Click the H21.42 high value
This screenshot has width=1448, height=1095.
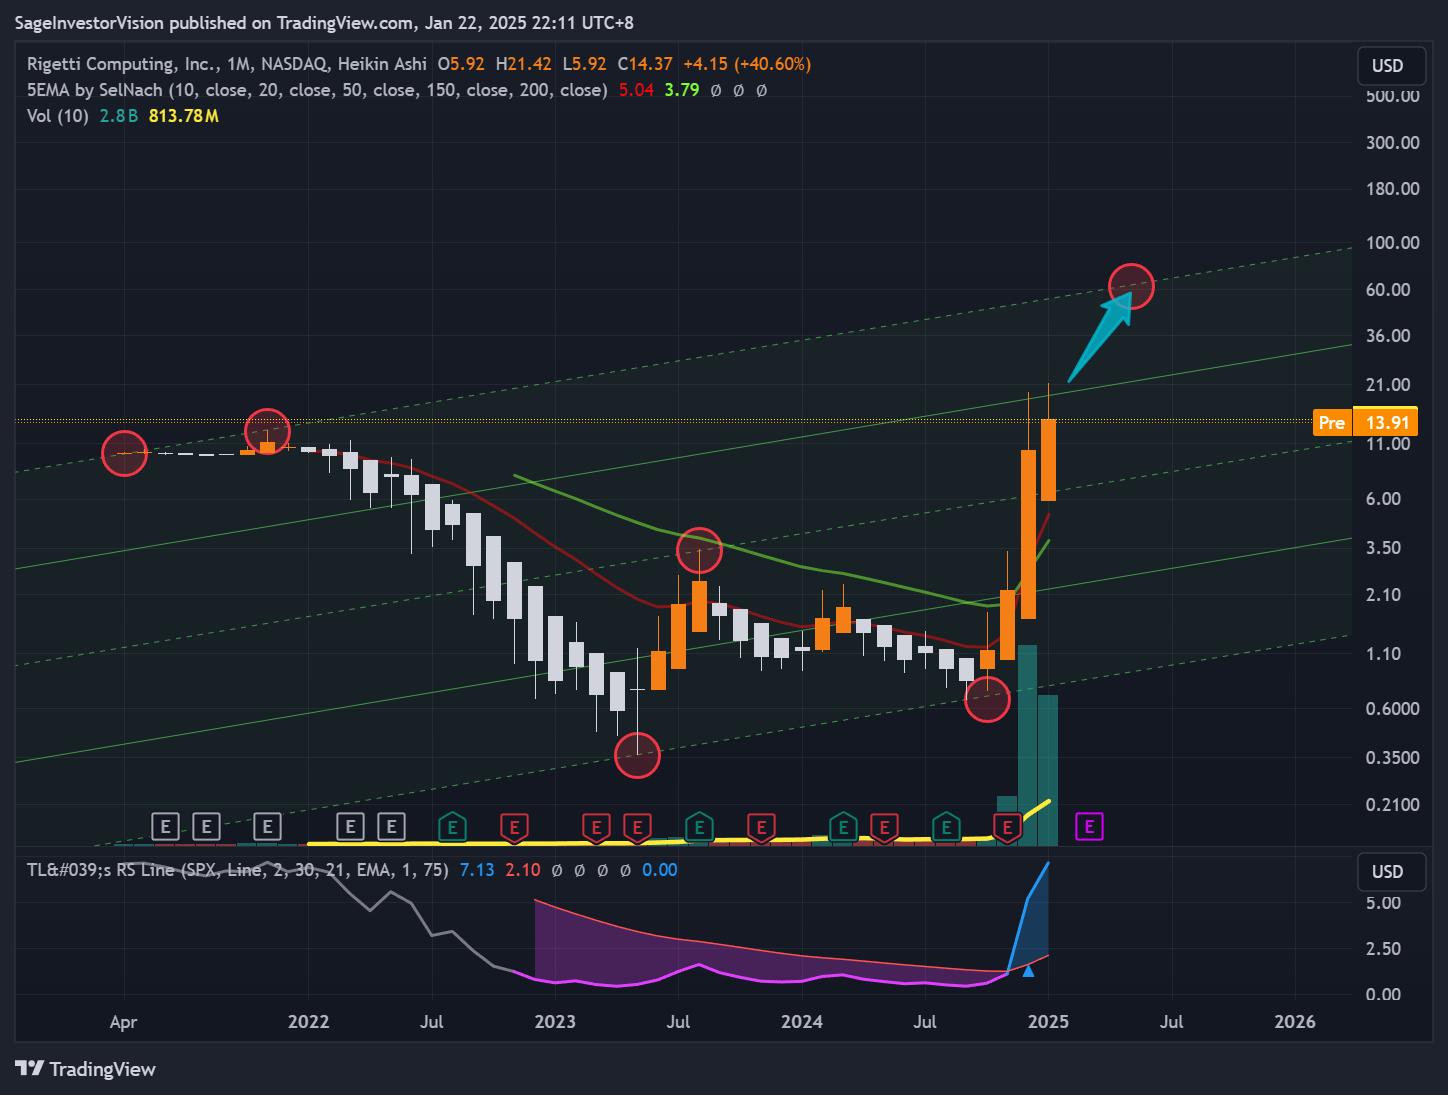[523, 64]
